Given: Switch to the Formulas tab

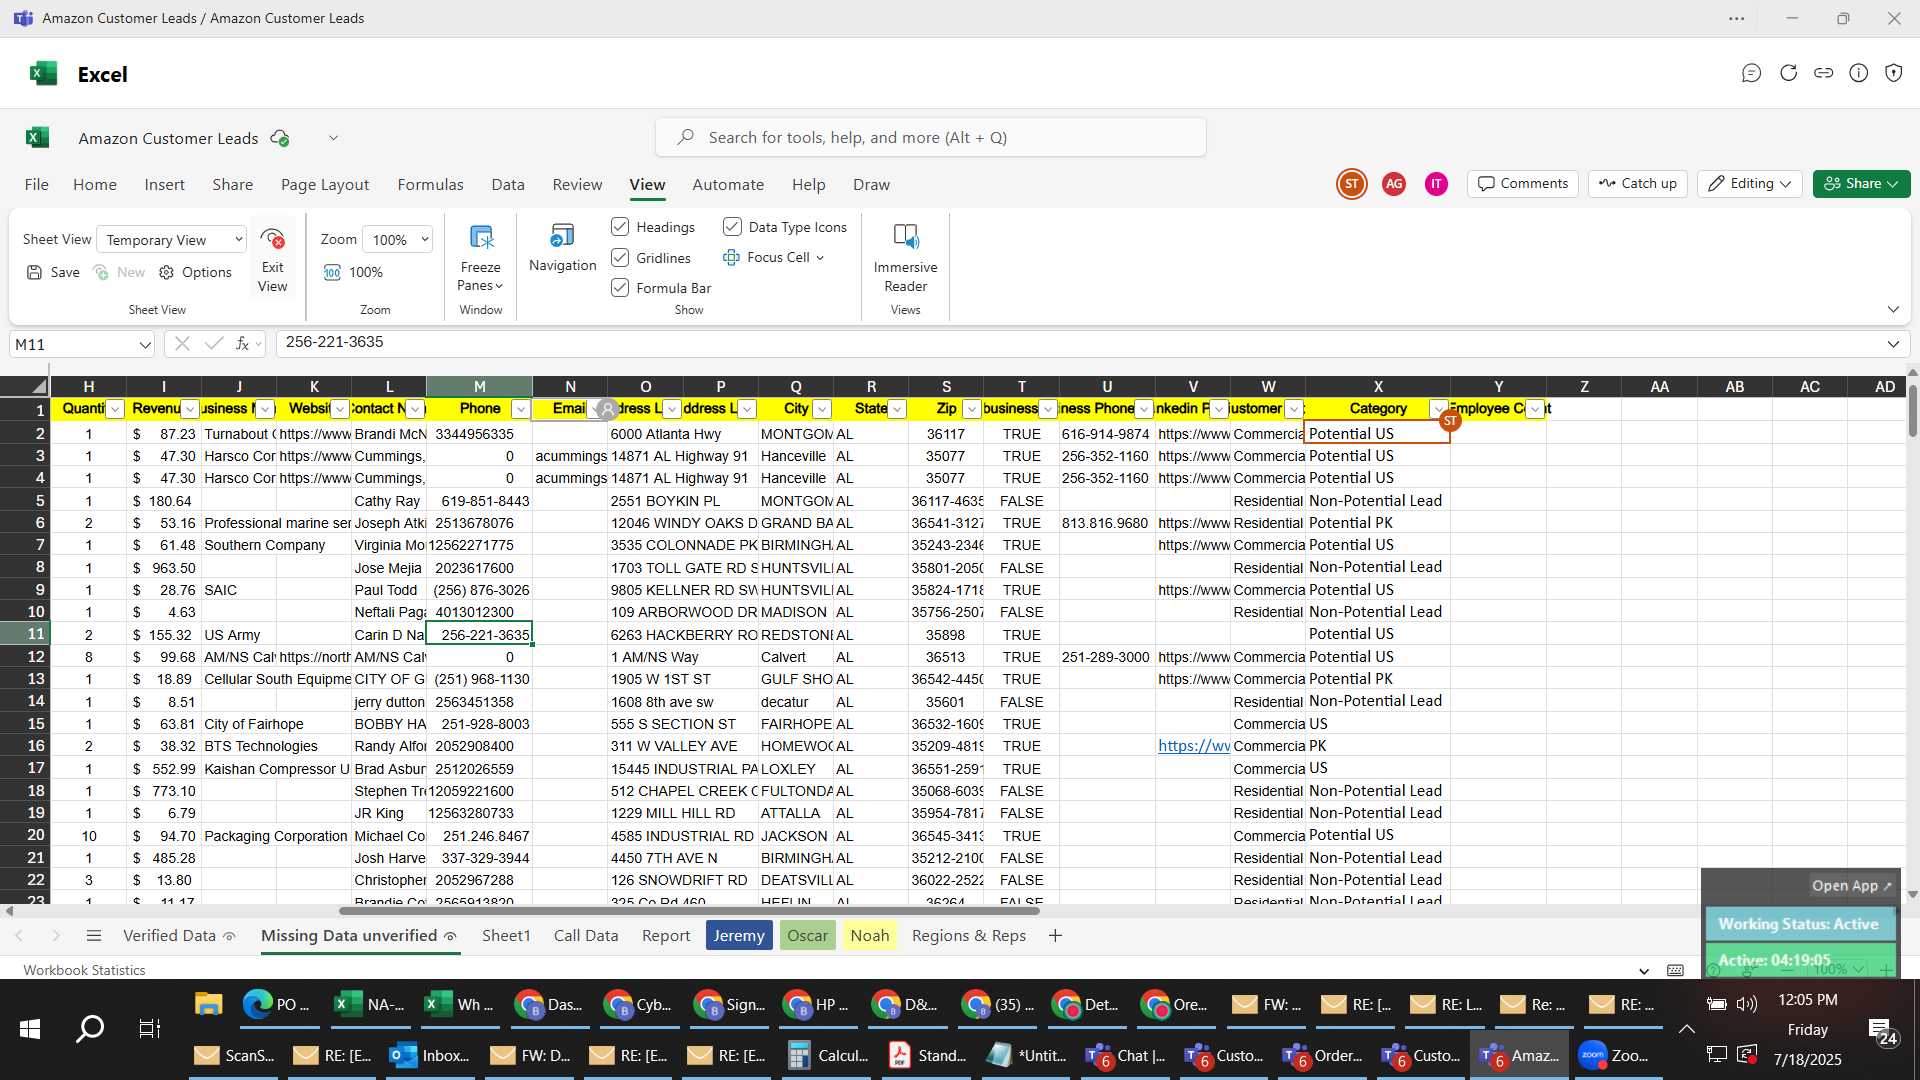Looking at the screenshot, I should [430, 184].
